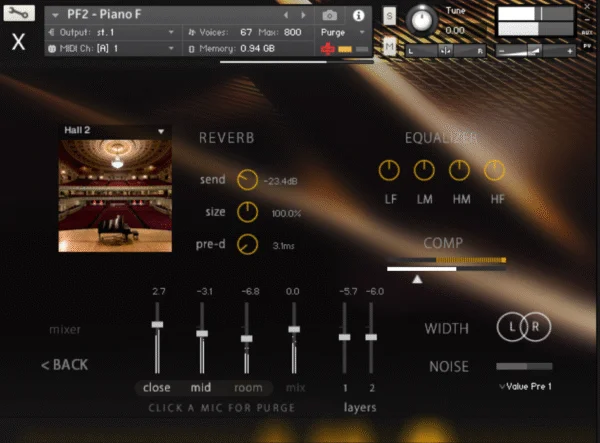This screenshot has height=443, width=600.
Task: Click the LF equalizer knob
Action: click(390, 171)
